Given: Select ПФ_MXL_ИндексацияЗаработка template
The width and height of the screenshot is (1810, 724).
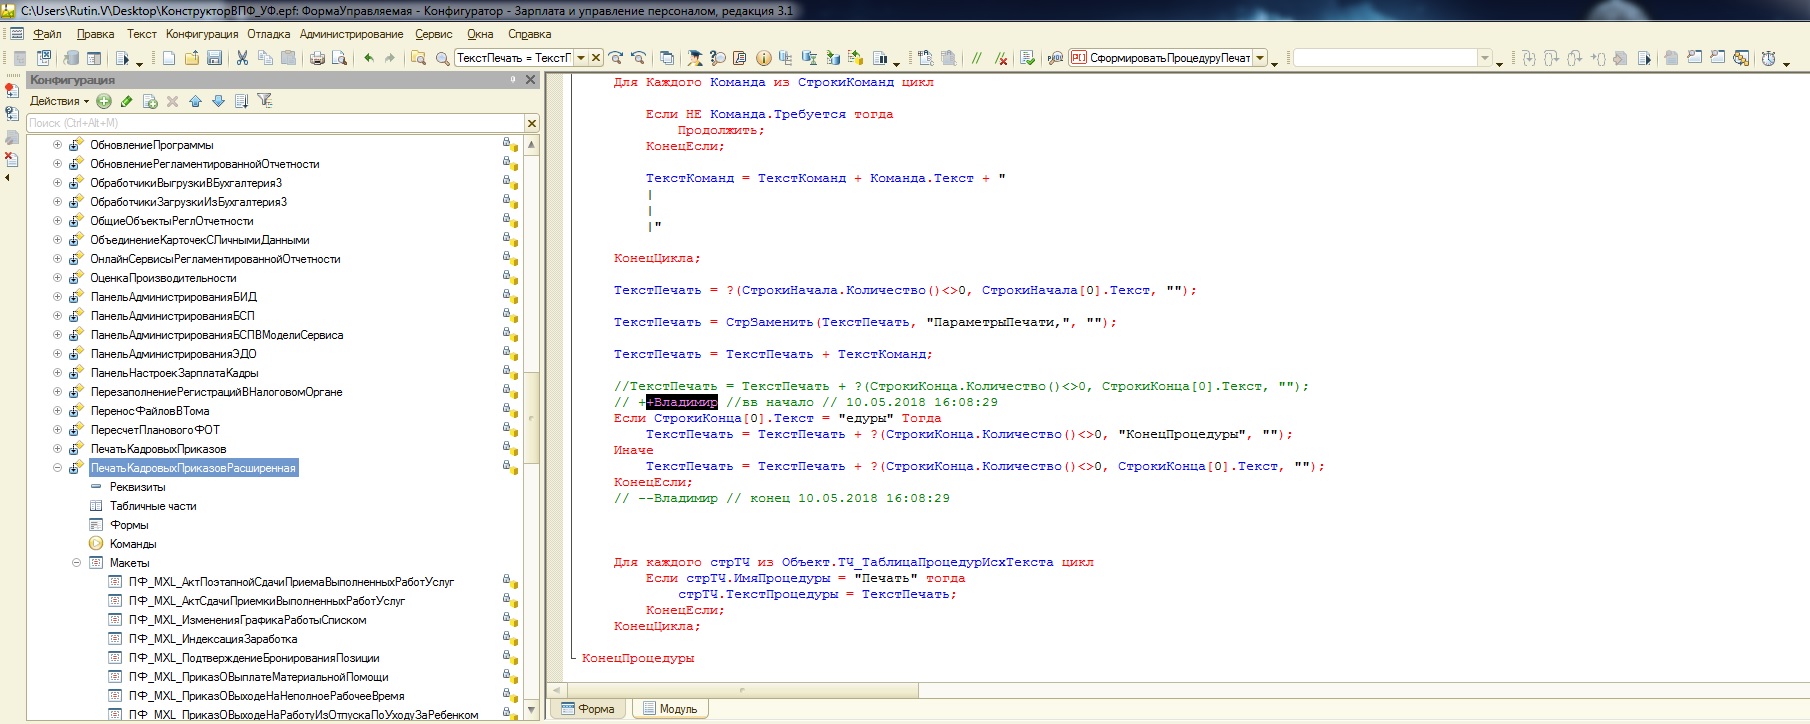Looking at the screenshot, I should [213, 639].
